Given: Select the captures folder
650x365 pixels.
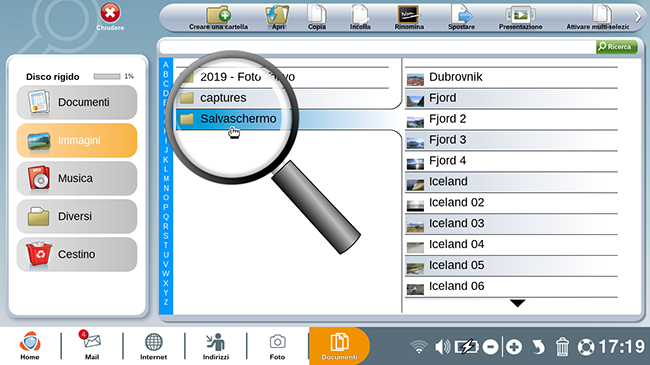Looking at the screenshot, I should coord(282,98).
